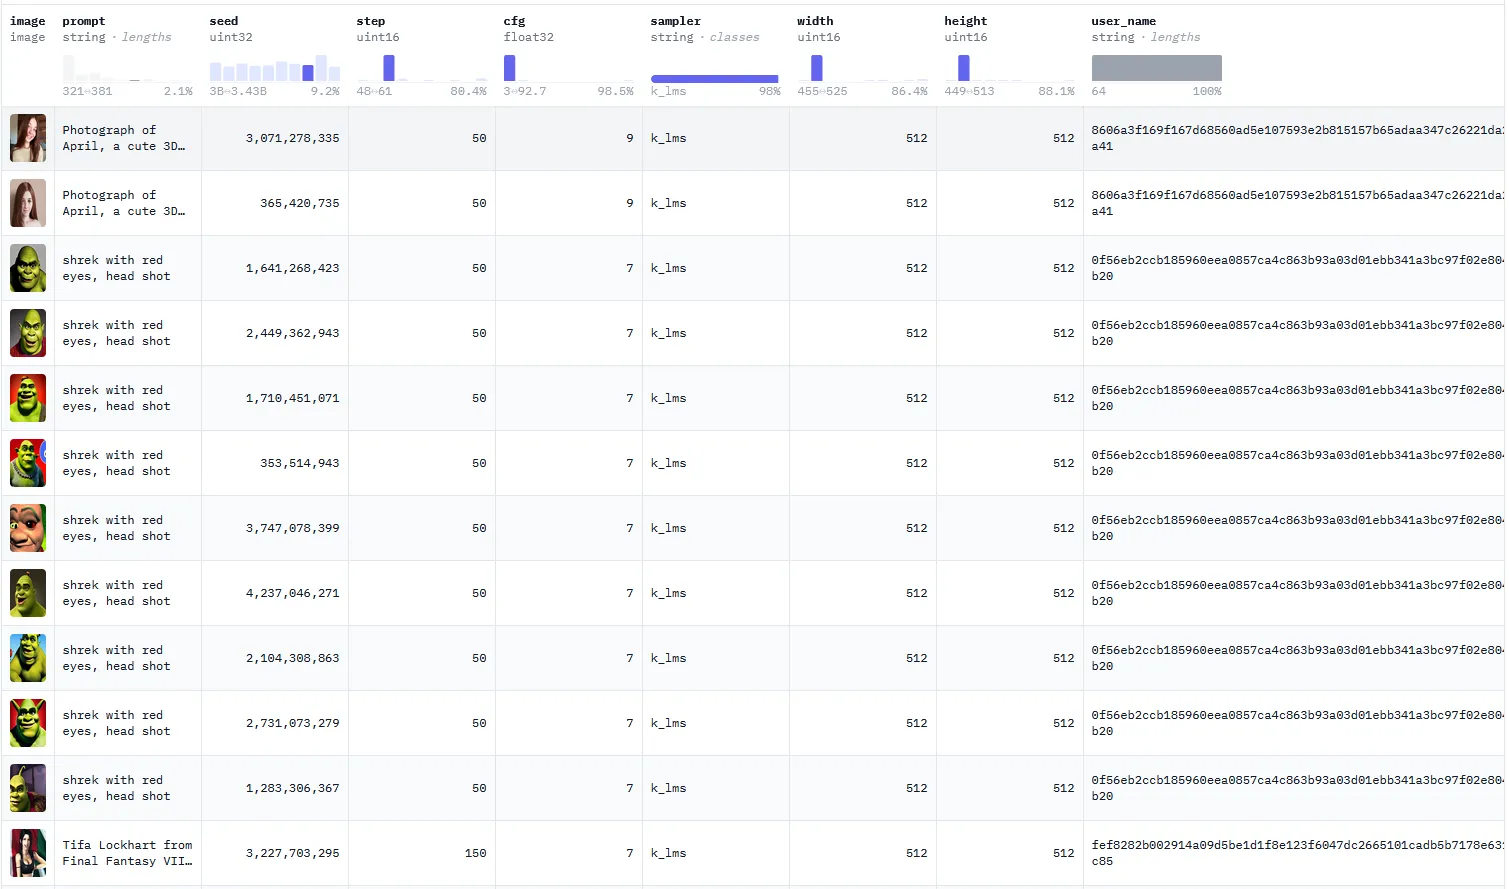Open the Tifa Lockhart image thumbnail

[28, 853]
